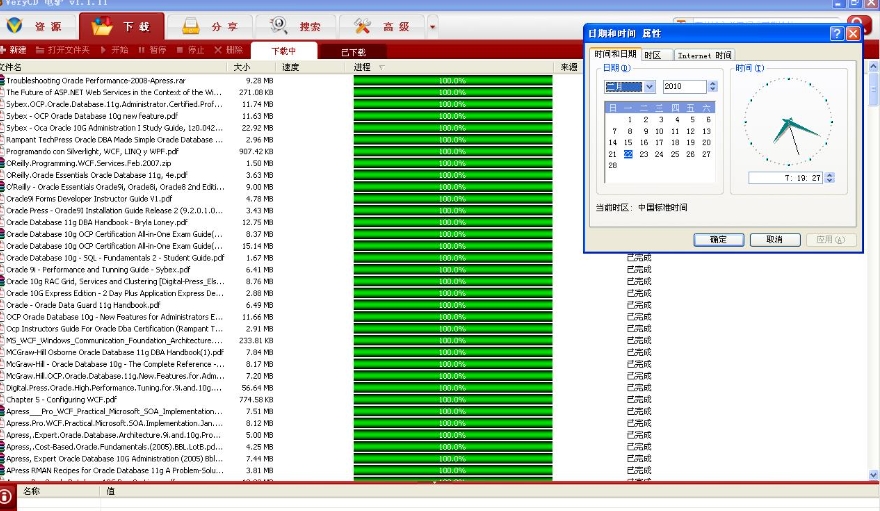Click the info icon in bottom panel
The height and width of the screenshot is (511, 880).
tap(6, 497)
